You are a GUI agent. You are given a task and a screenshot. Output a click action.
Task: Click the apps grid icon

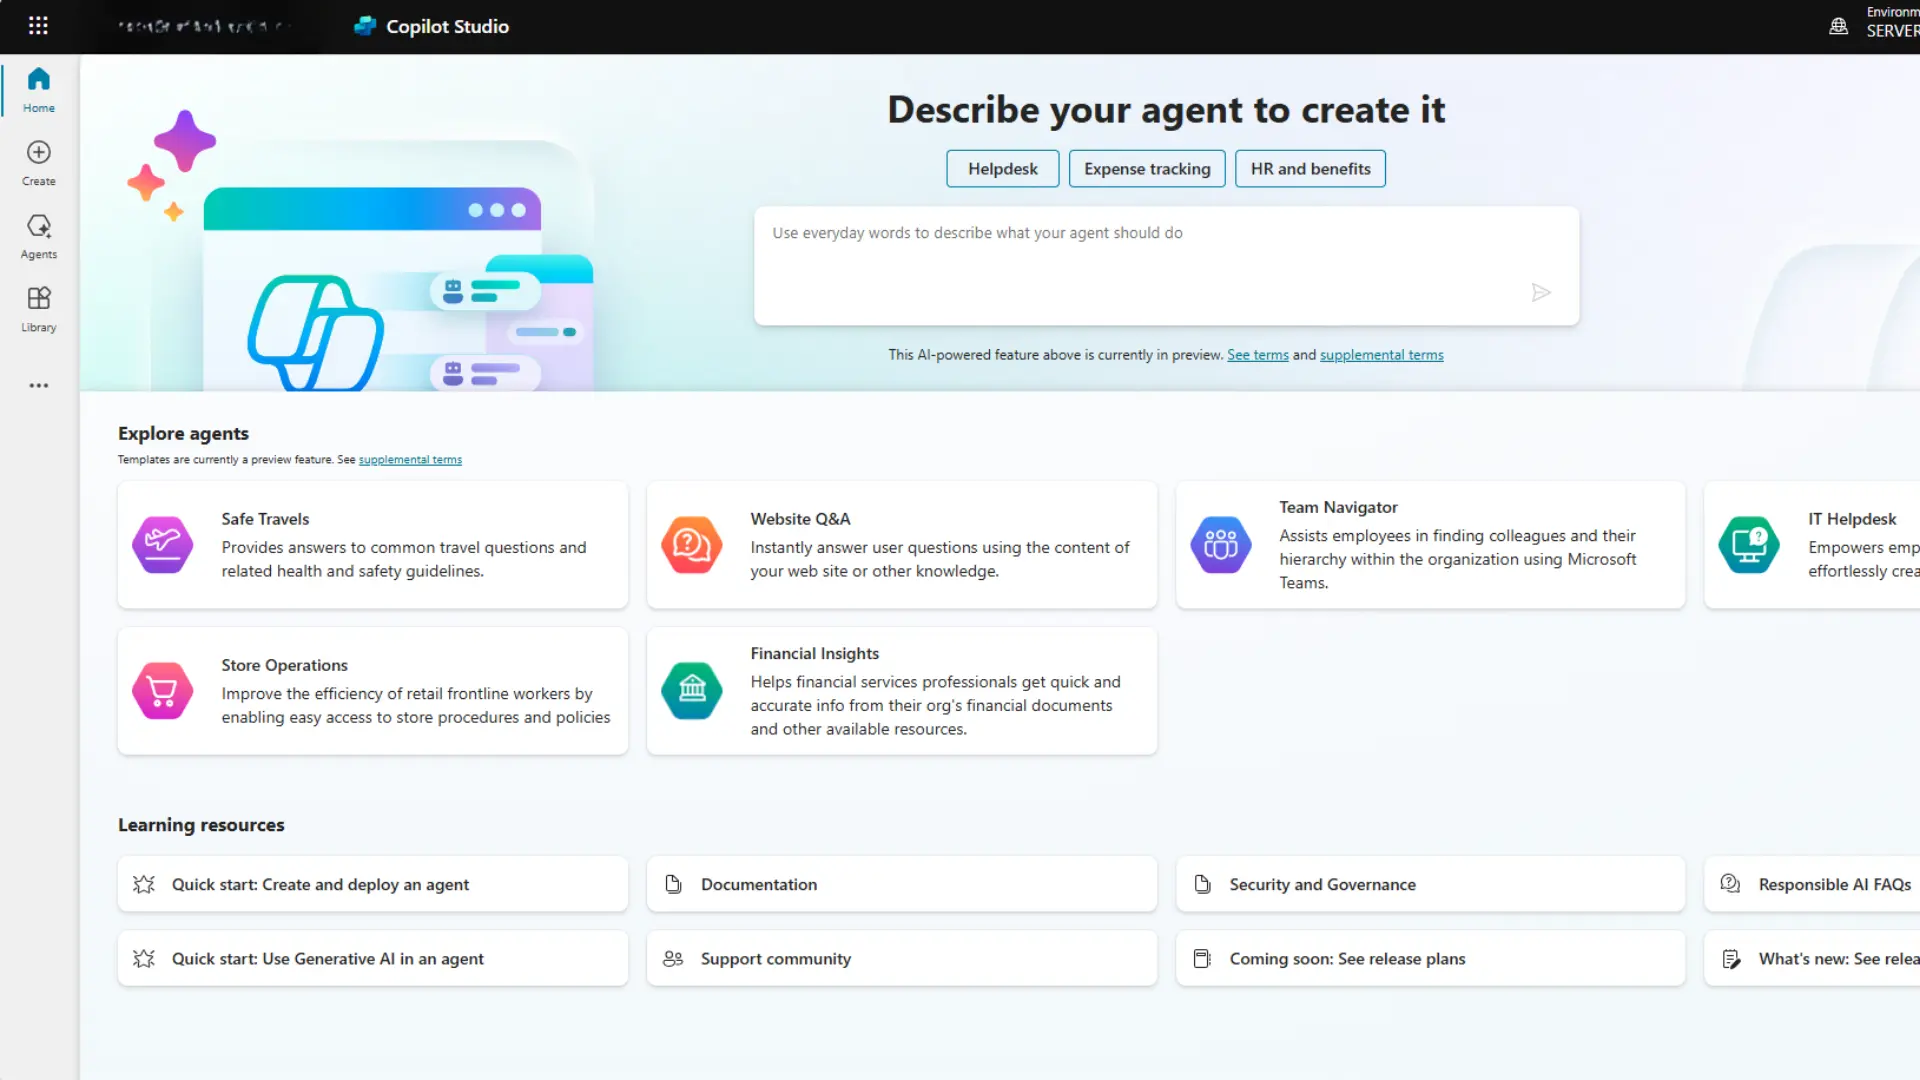click(x=37, y=26)
